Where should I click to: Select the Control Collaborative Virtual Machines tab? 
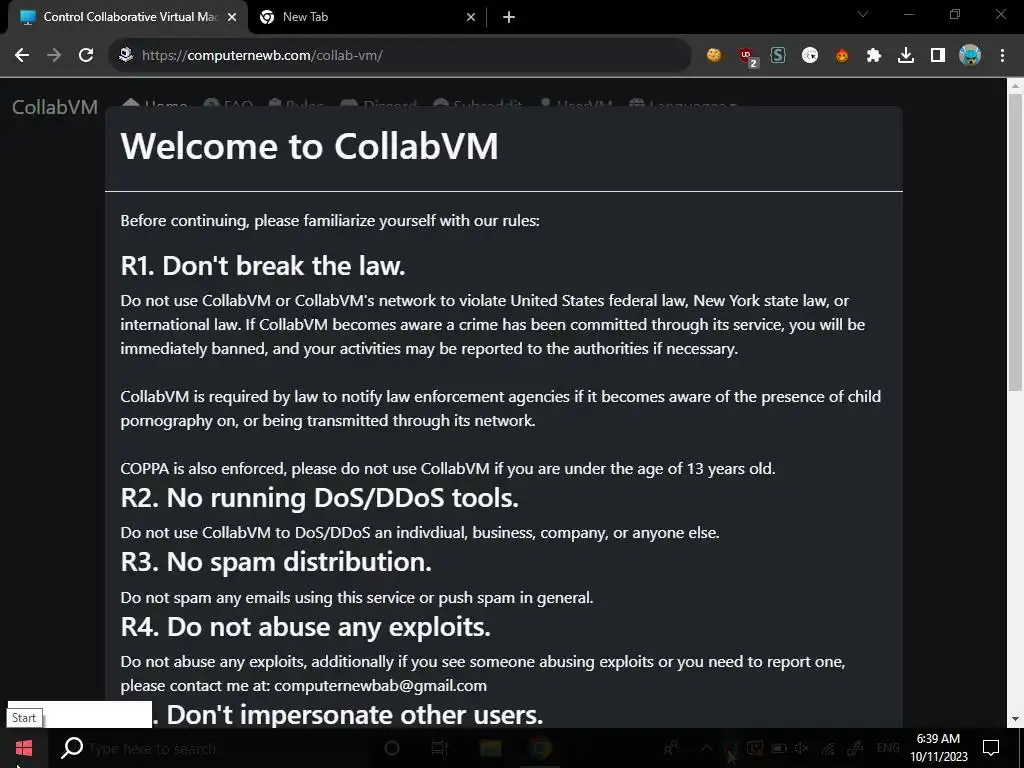(128, 18)
